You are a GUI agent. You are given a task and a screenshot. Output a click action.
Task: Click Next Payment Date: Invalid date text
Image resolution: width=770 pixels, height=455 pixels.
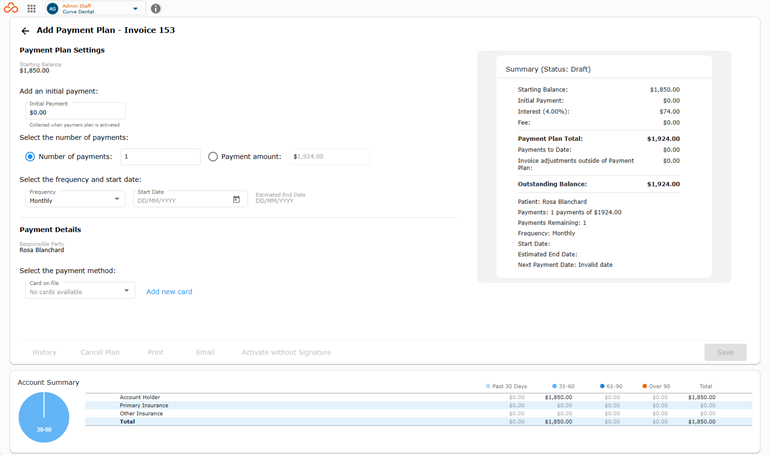point(565,265)
